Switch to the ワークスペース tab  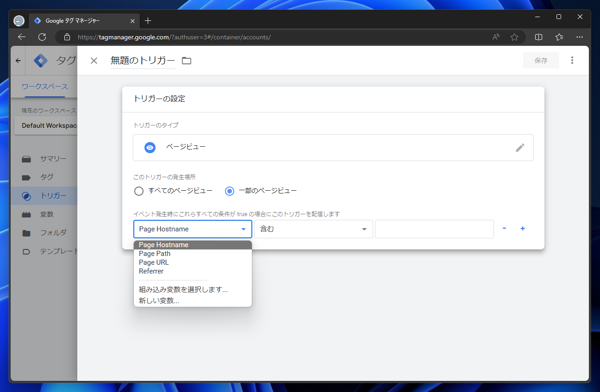(x=44, y=87)
